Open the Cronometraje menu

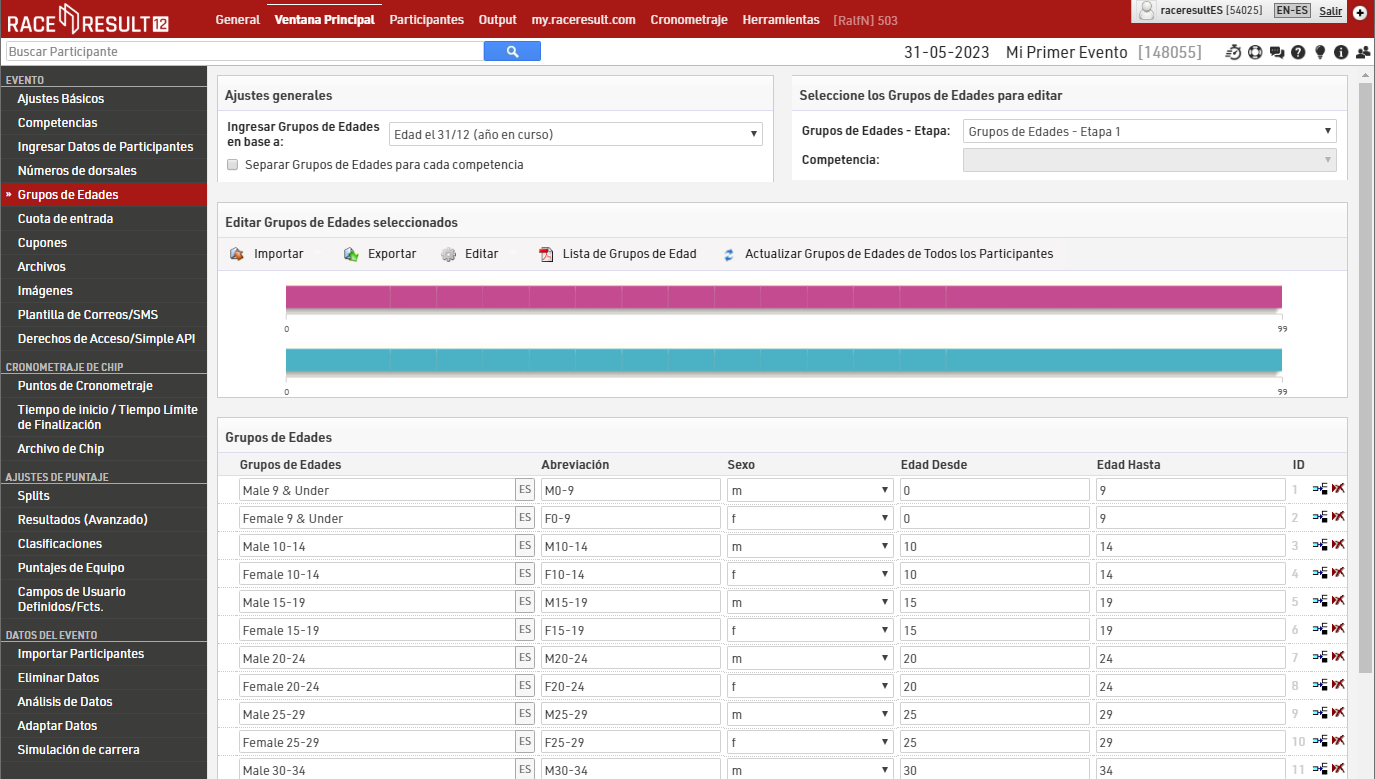pos(689,19)
